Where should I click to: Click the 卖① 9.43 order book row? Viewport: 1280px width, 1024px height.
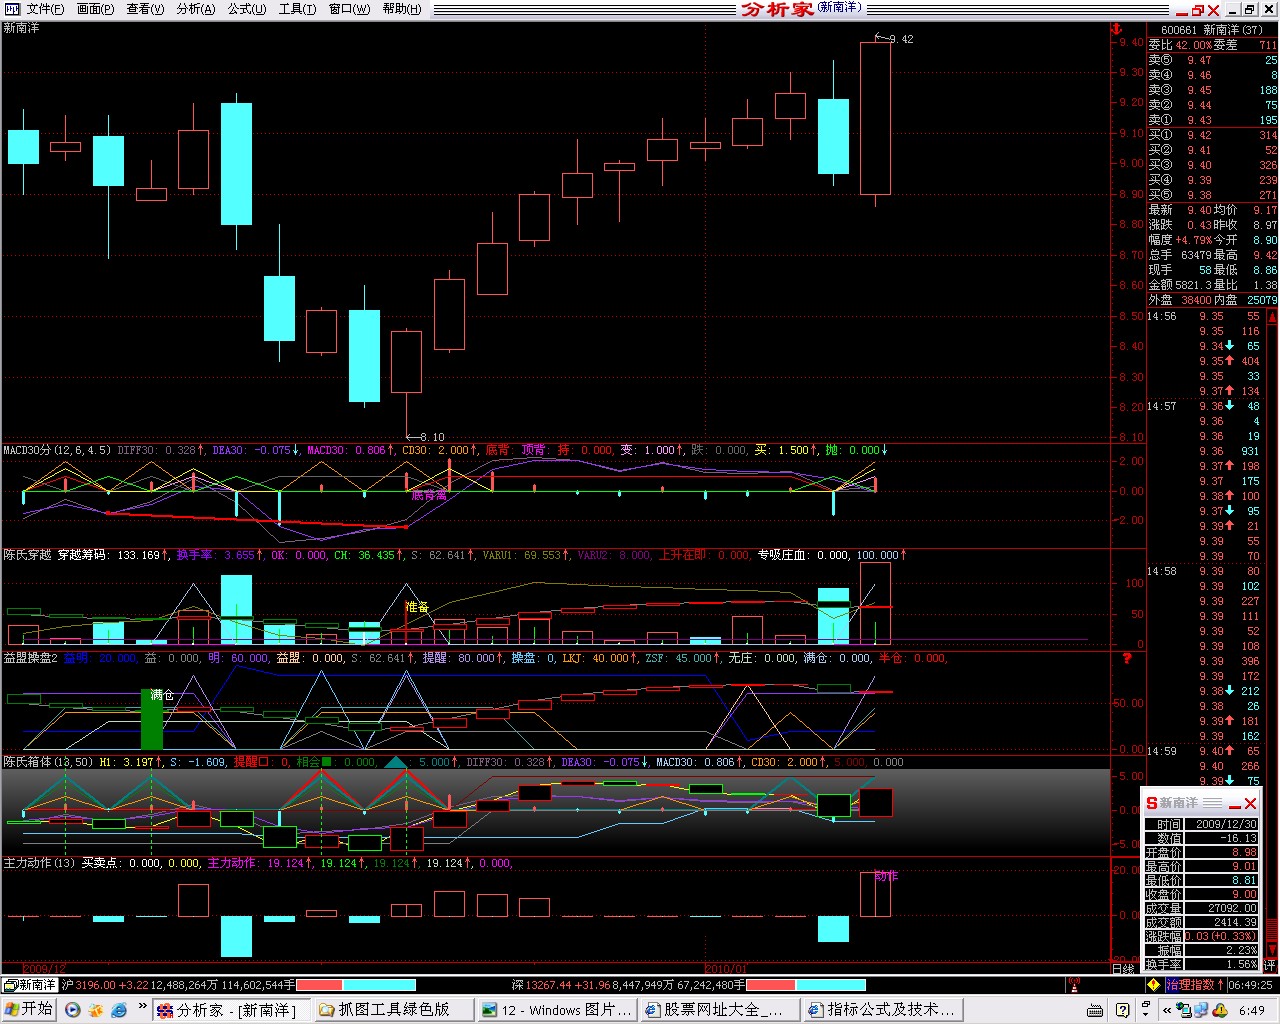click(x=1212, y=120)
